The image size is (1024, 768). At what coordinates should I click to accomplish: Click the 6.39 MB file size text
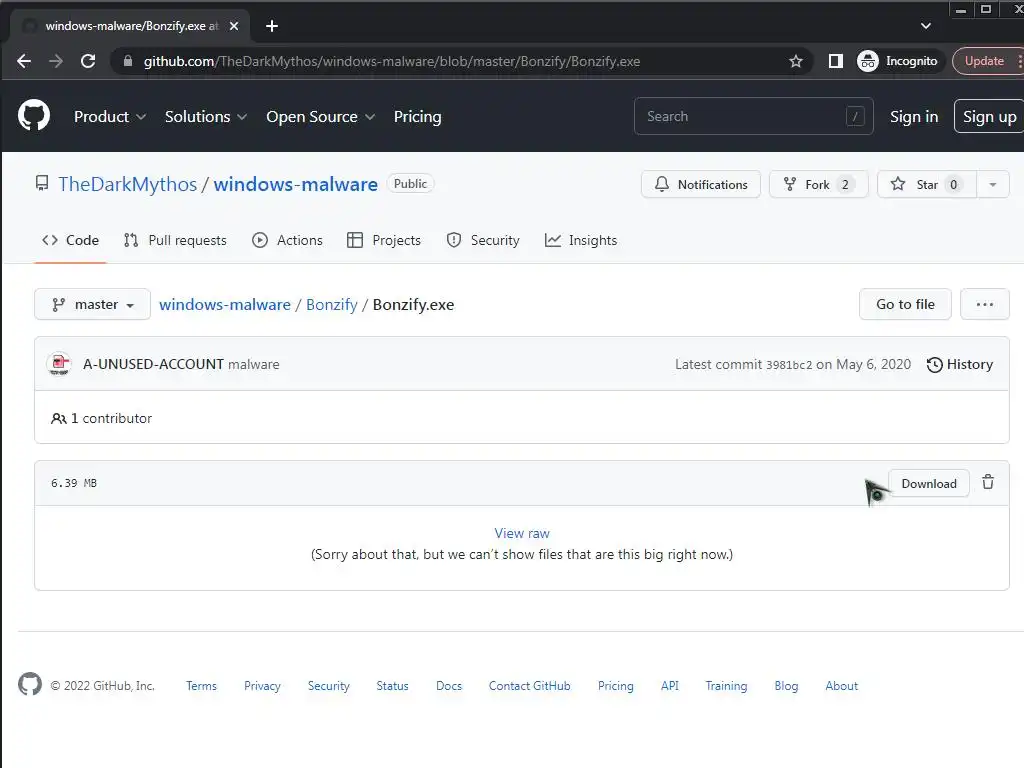coord(74,483)
